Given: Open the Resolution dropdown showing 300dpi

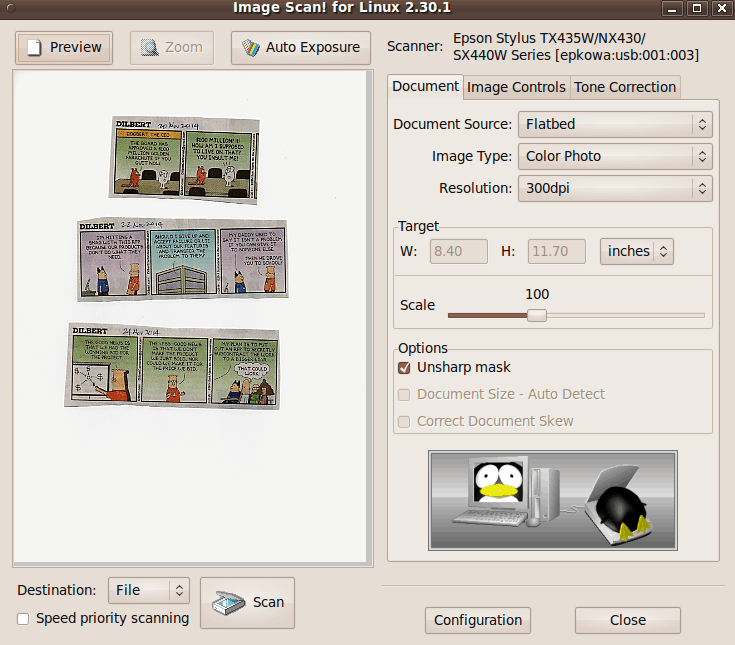Looking at the screenshot, I should click(x=615, y=188).
